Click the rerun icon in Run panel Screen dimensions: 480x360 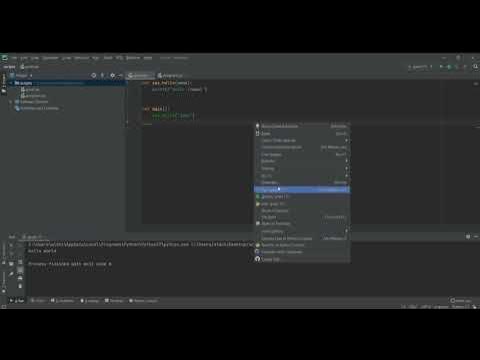click(x=11, y=245)
